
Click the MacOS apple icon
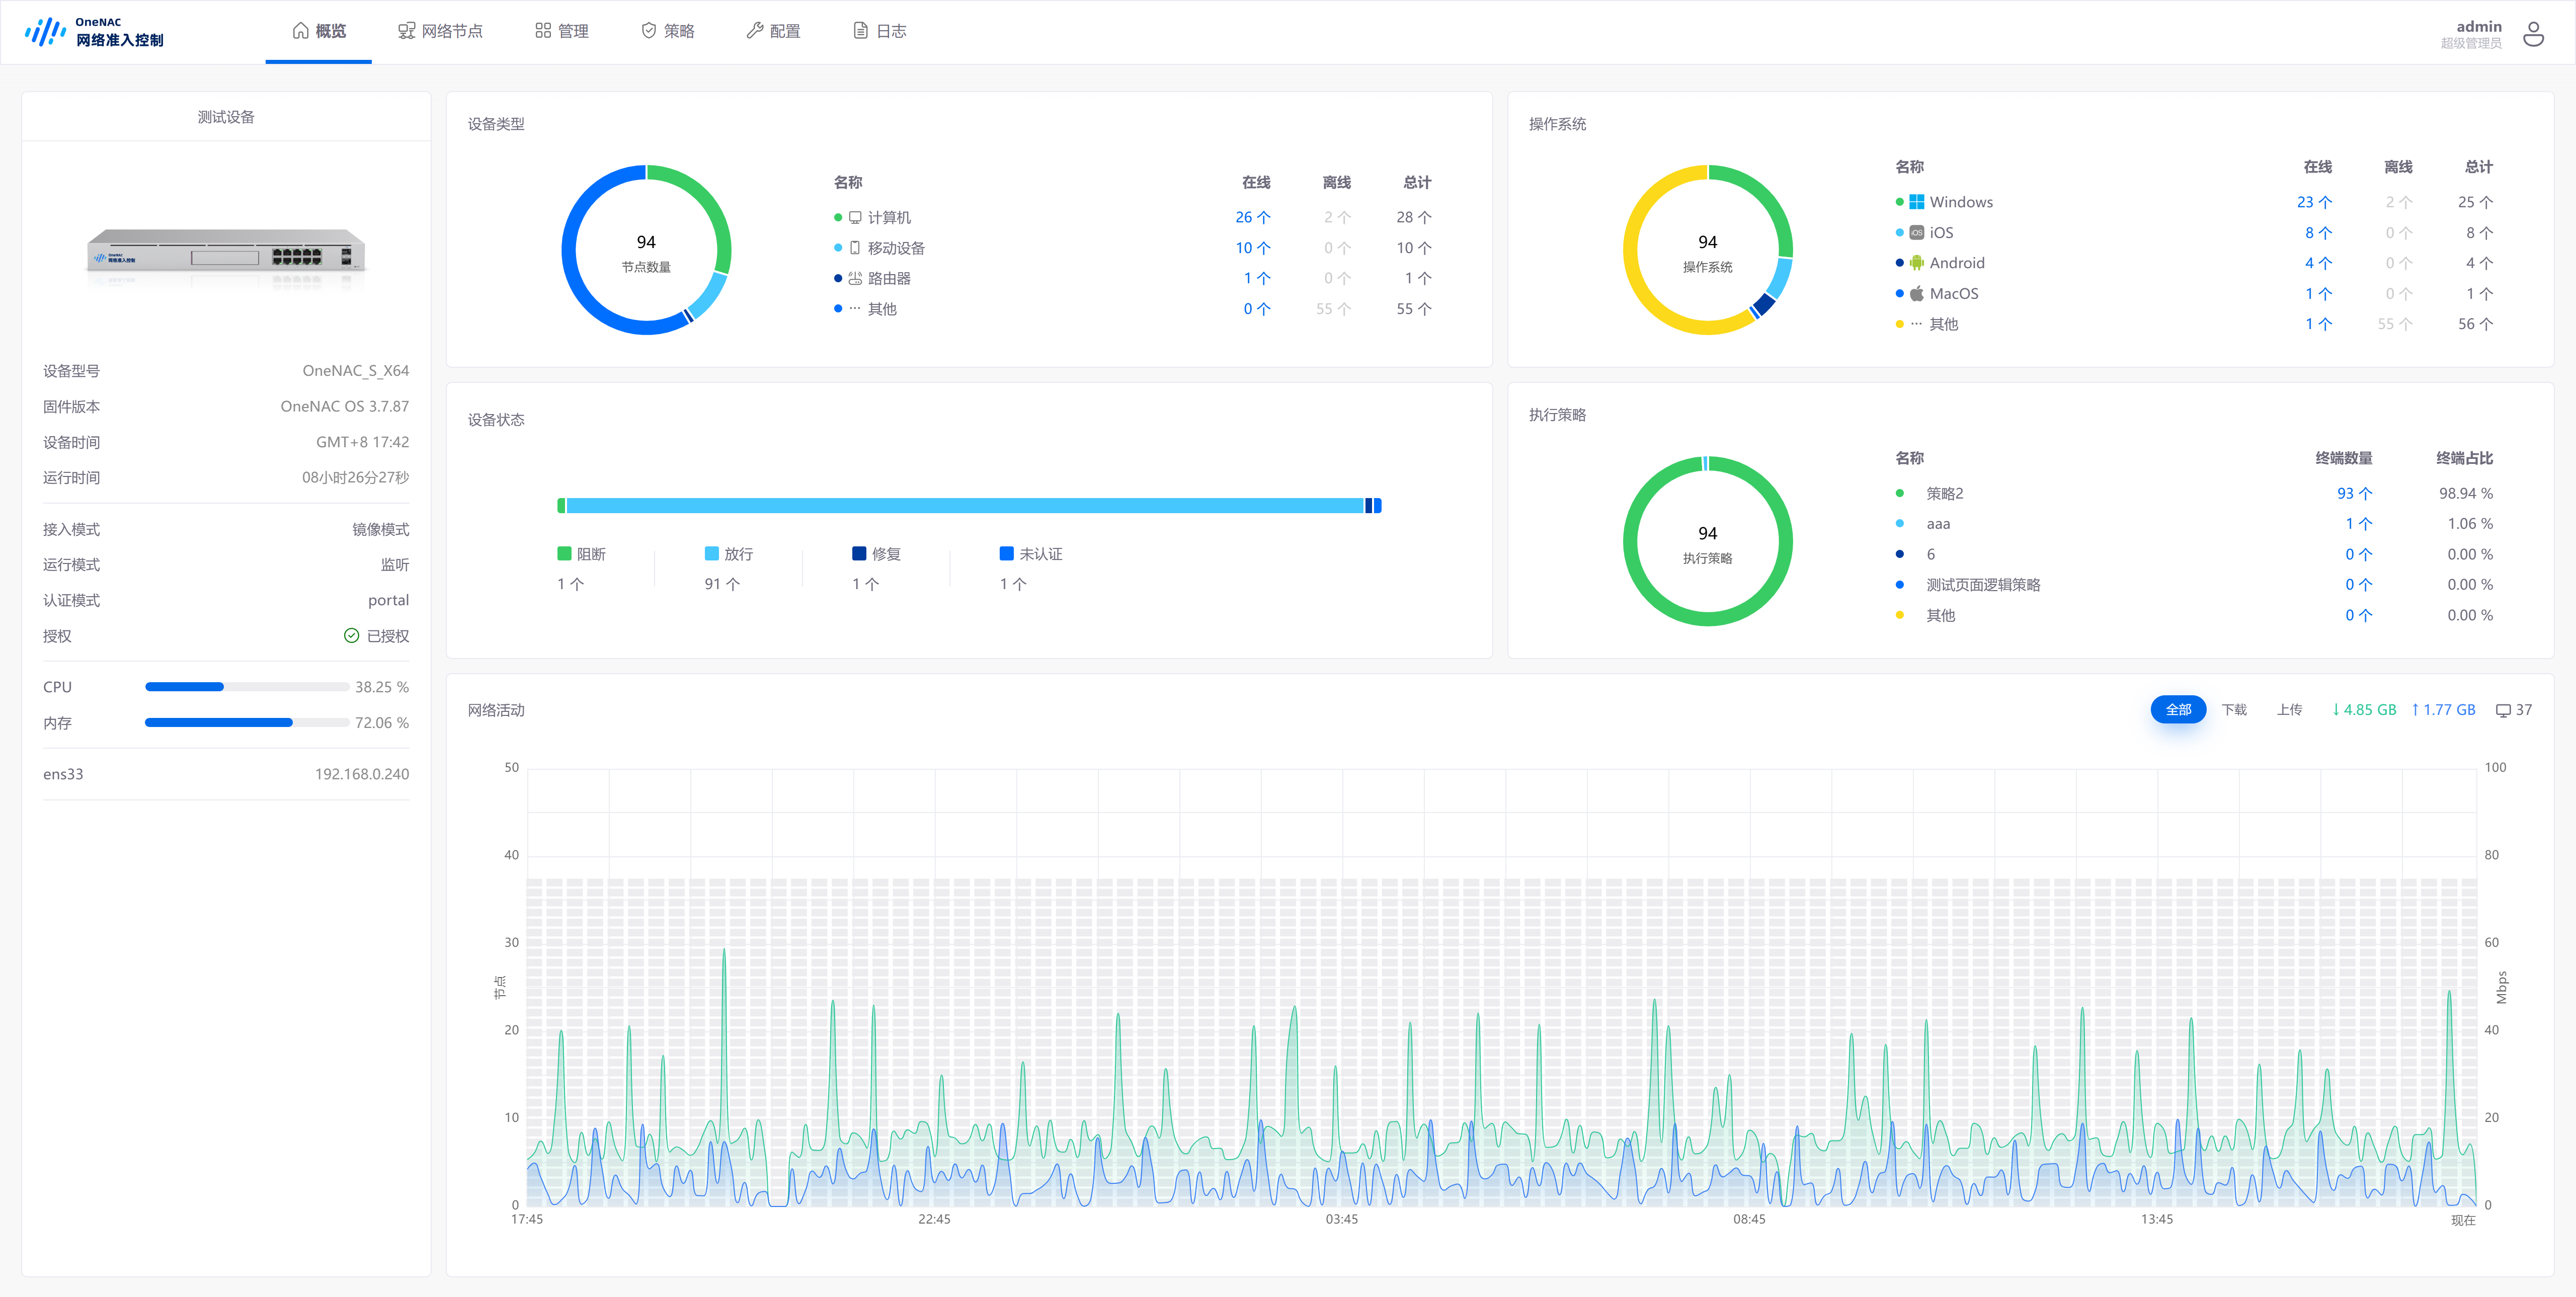click(x=1916, y=294)
